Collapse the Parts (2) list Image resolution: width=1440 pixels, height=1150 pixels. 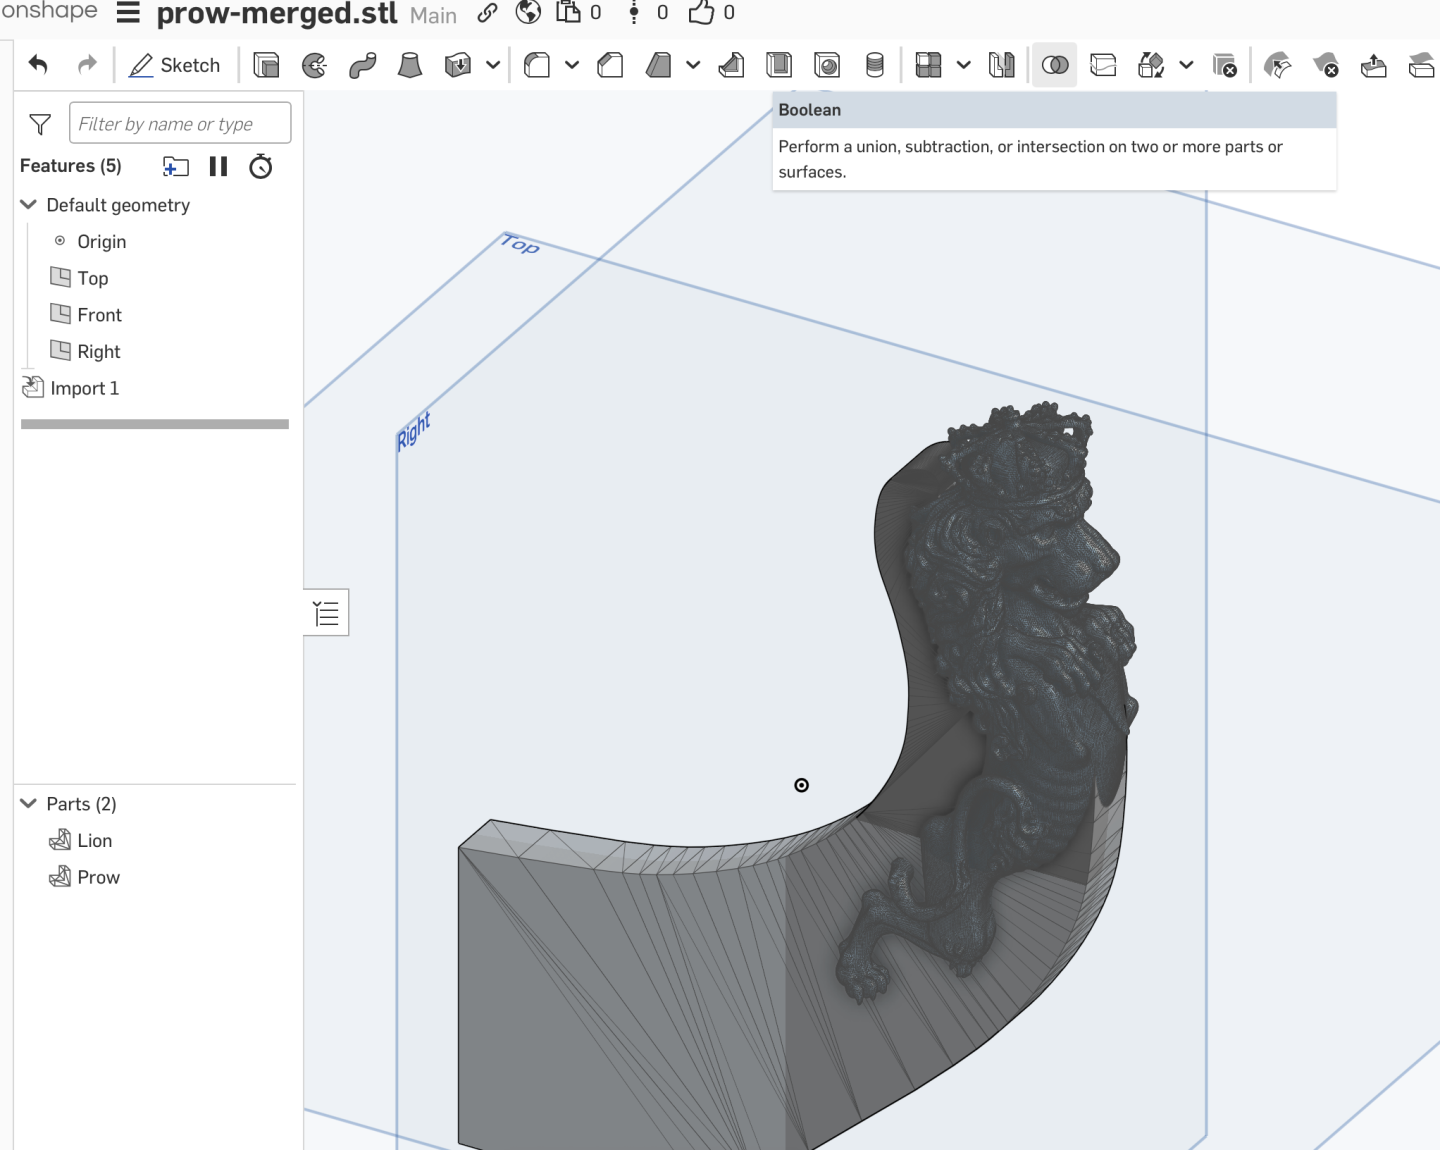pos(27,803)
